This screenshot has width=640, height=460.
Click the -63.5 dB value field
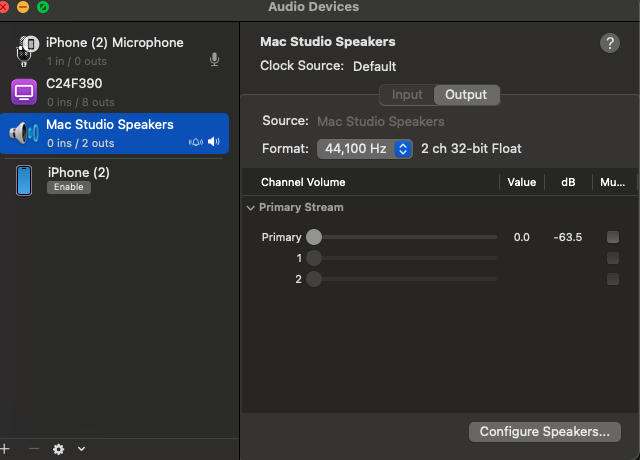click(568, 237)
